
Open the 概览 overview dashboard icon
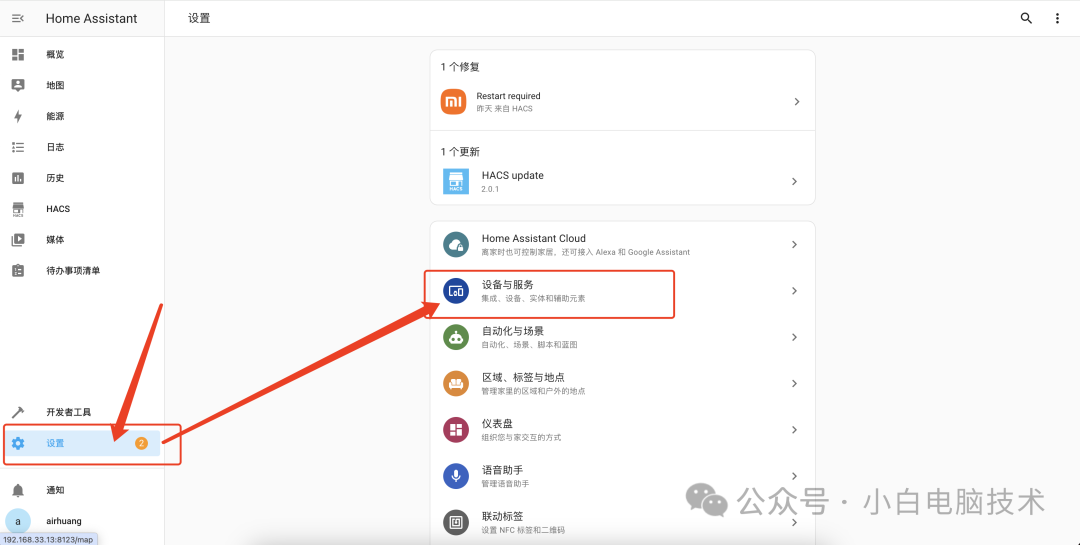(x=18, y=54)
